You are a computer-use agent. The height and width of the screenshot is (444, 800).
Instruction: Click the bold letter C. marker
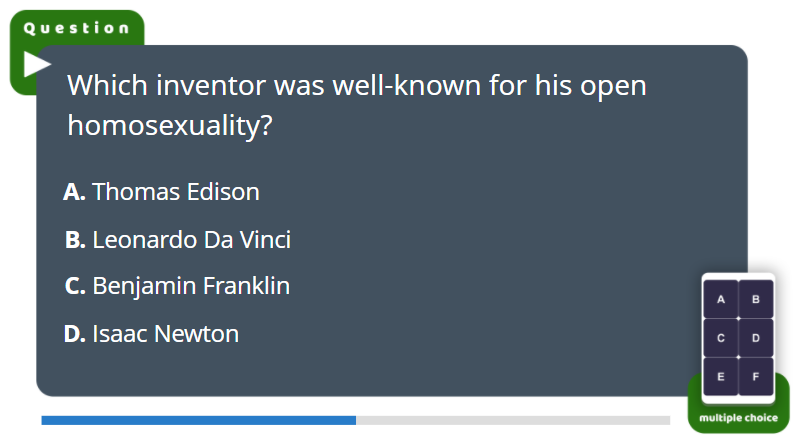coord(75,286)
